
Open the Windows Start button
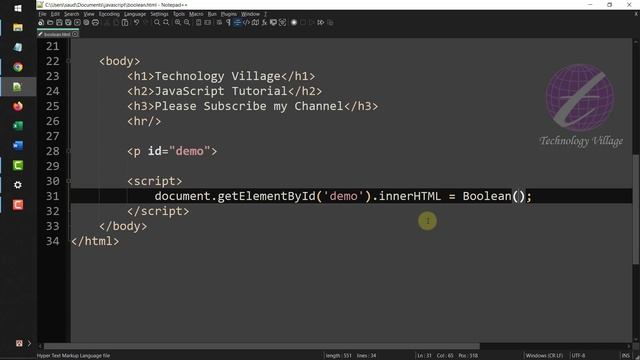click(x=18, y=8)
